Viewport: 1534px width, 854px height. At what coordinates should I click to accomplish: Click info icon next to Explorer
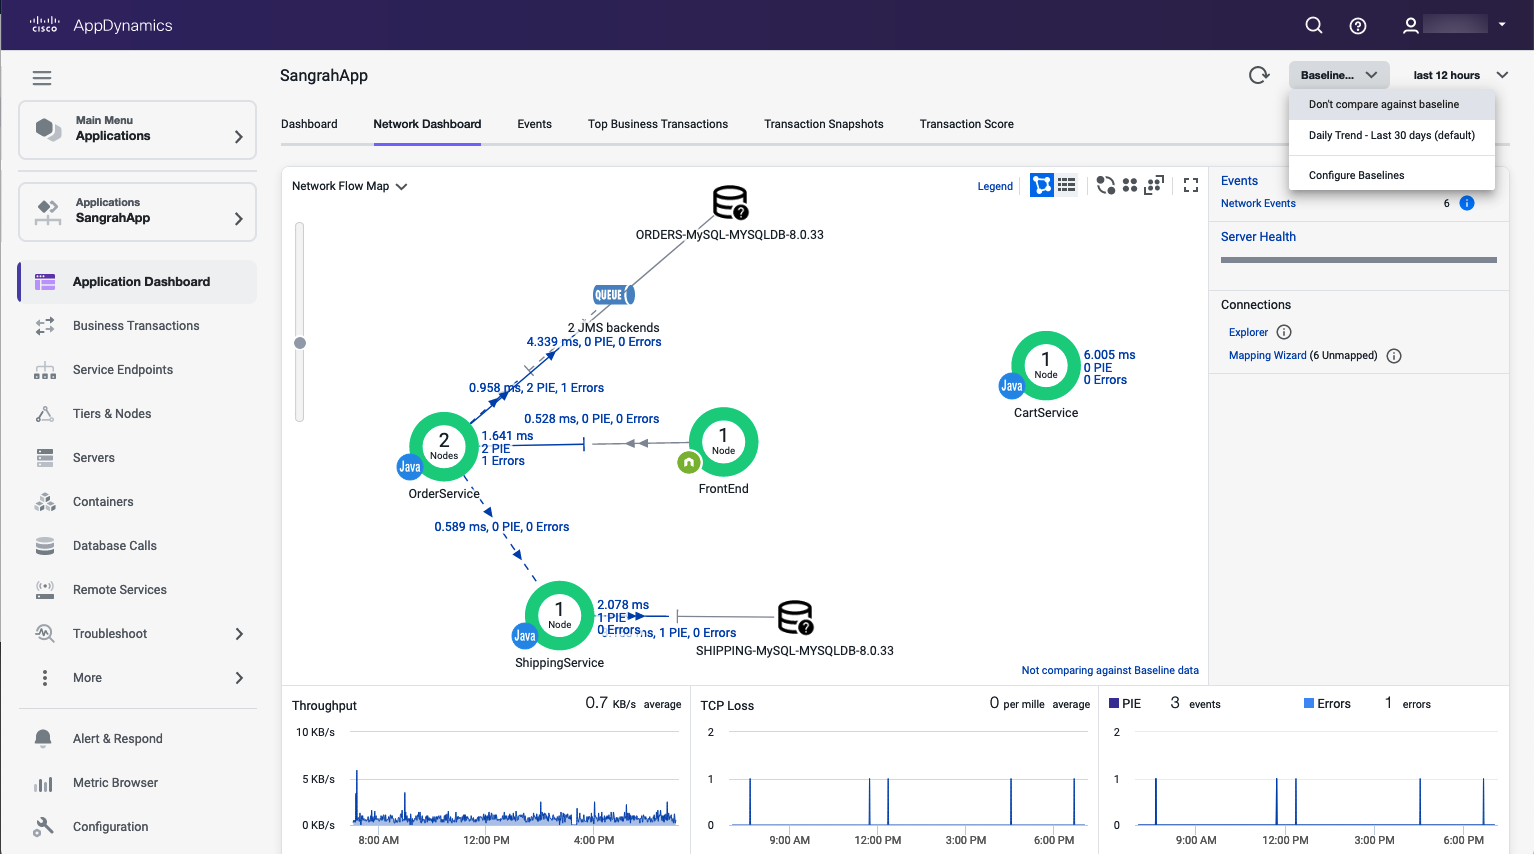click(1285, 332)
